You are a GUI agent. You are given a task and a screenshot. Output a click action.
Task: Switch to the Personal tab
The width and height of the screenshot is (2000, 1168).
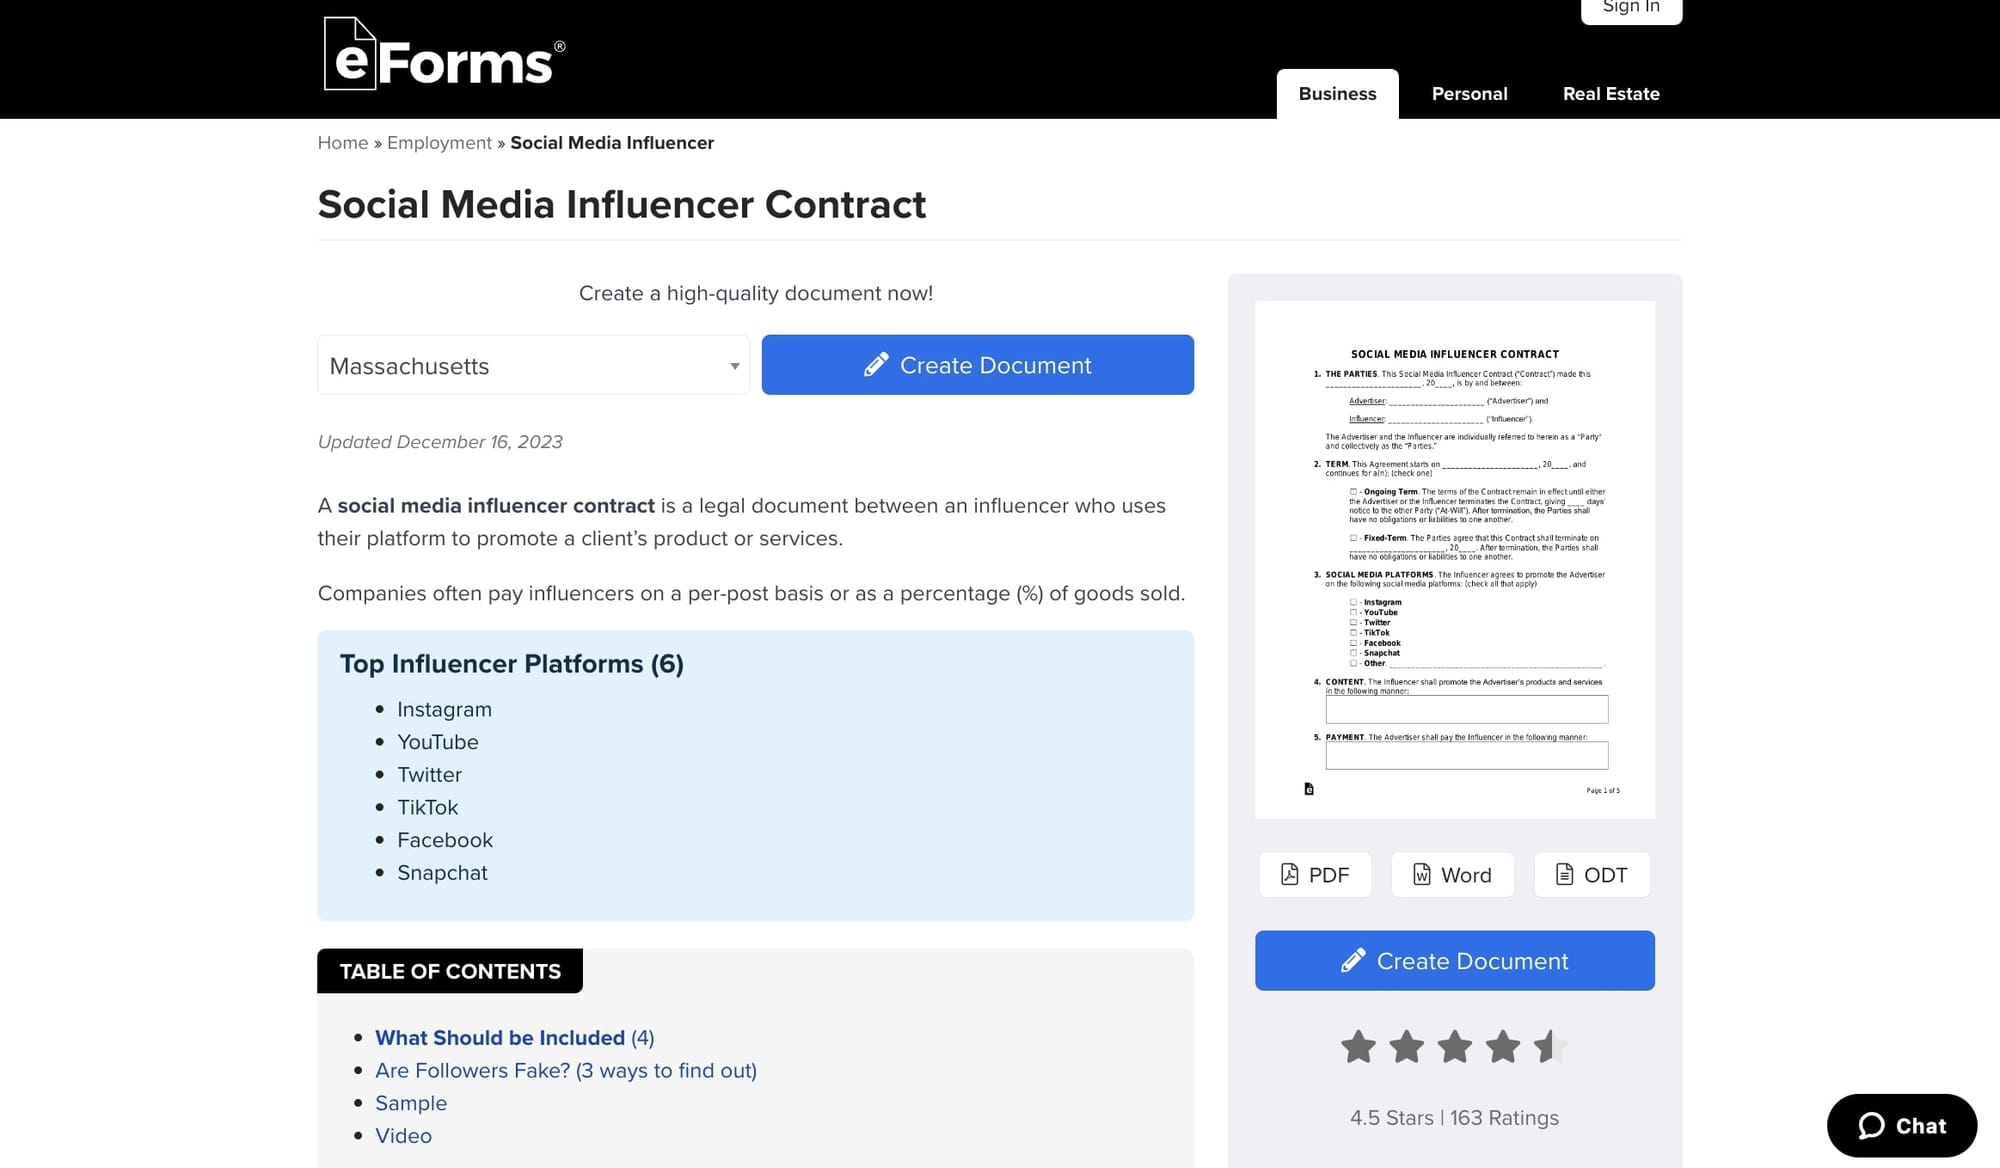1470,93
